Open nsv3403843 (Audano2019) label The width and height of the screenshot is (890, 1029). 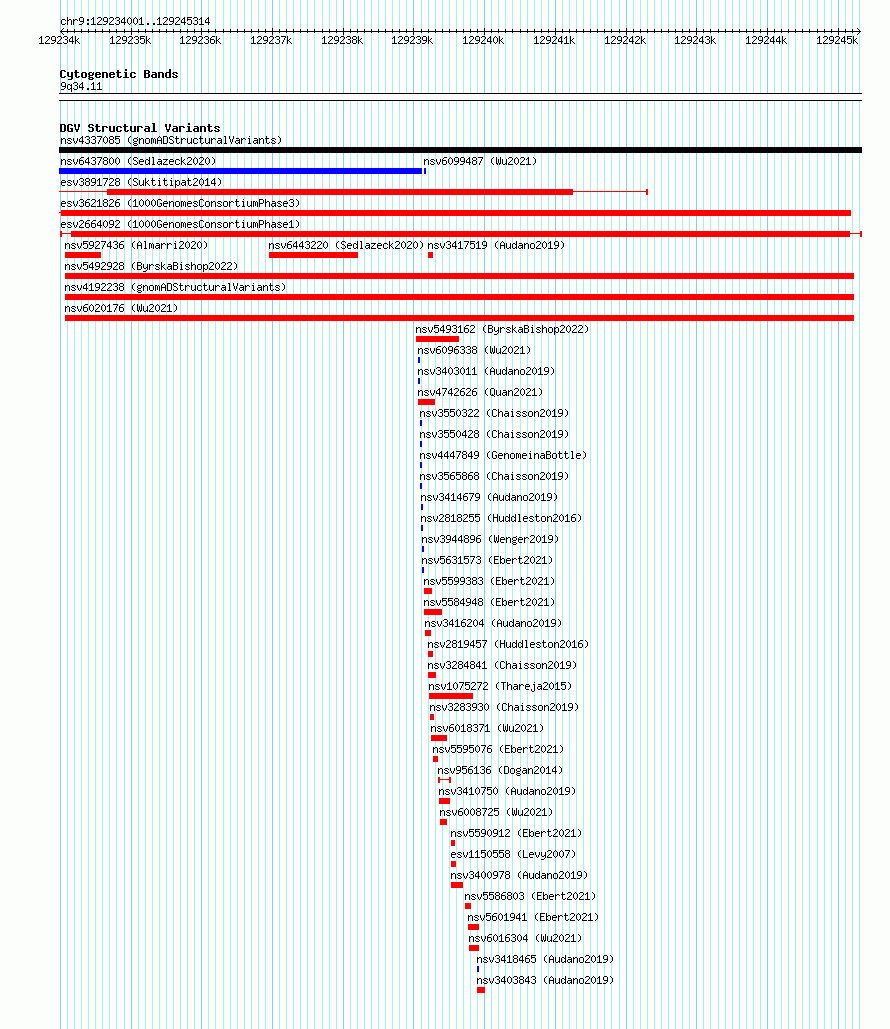coord(545,980)
